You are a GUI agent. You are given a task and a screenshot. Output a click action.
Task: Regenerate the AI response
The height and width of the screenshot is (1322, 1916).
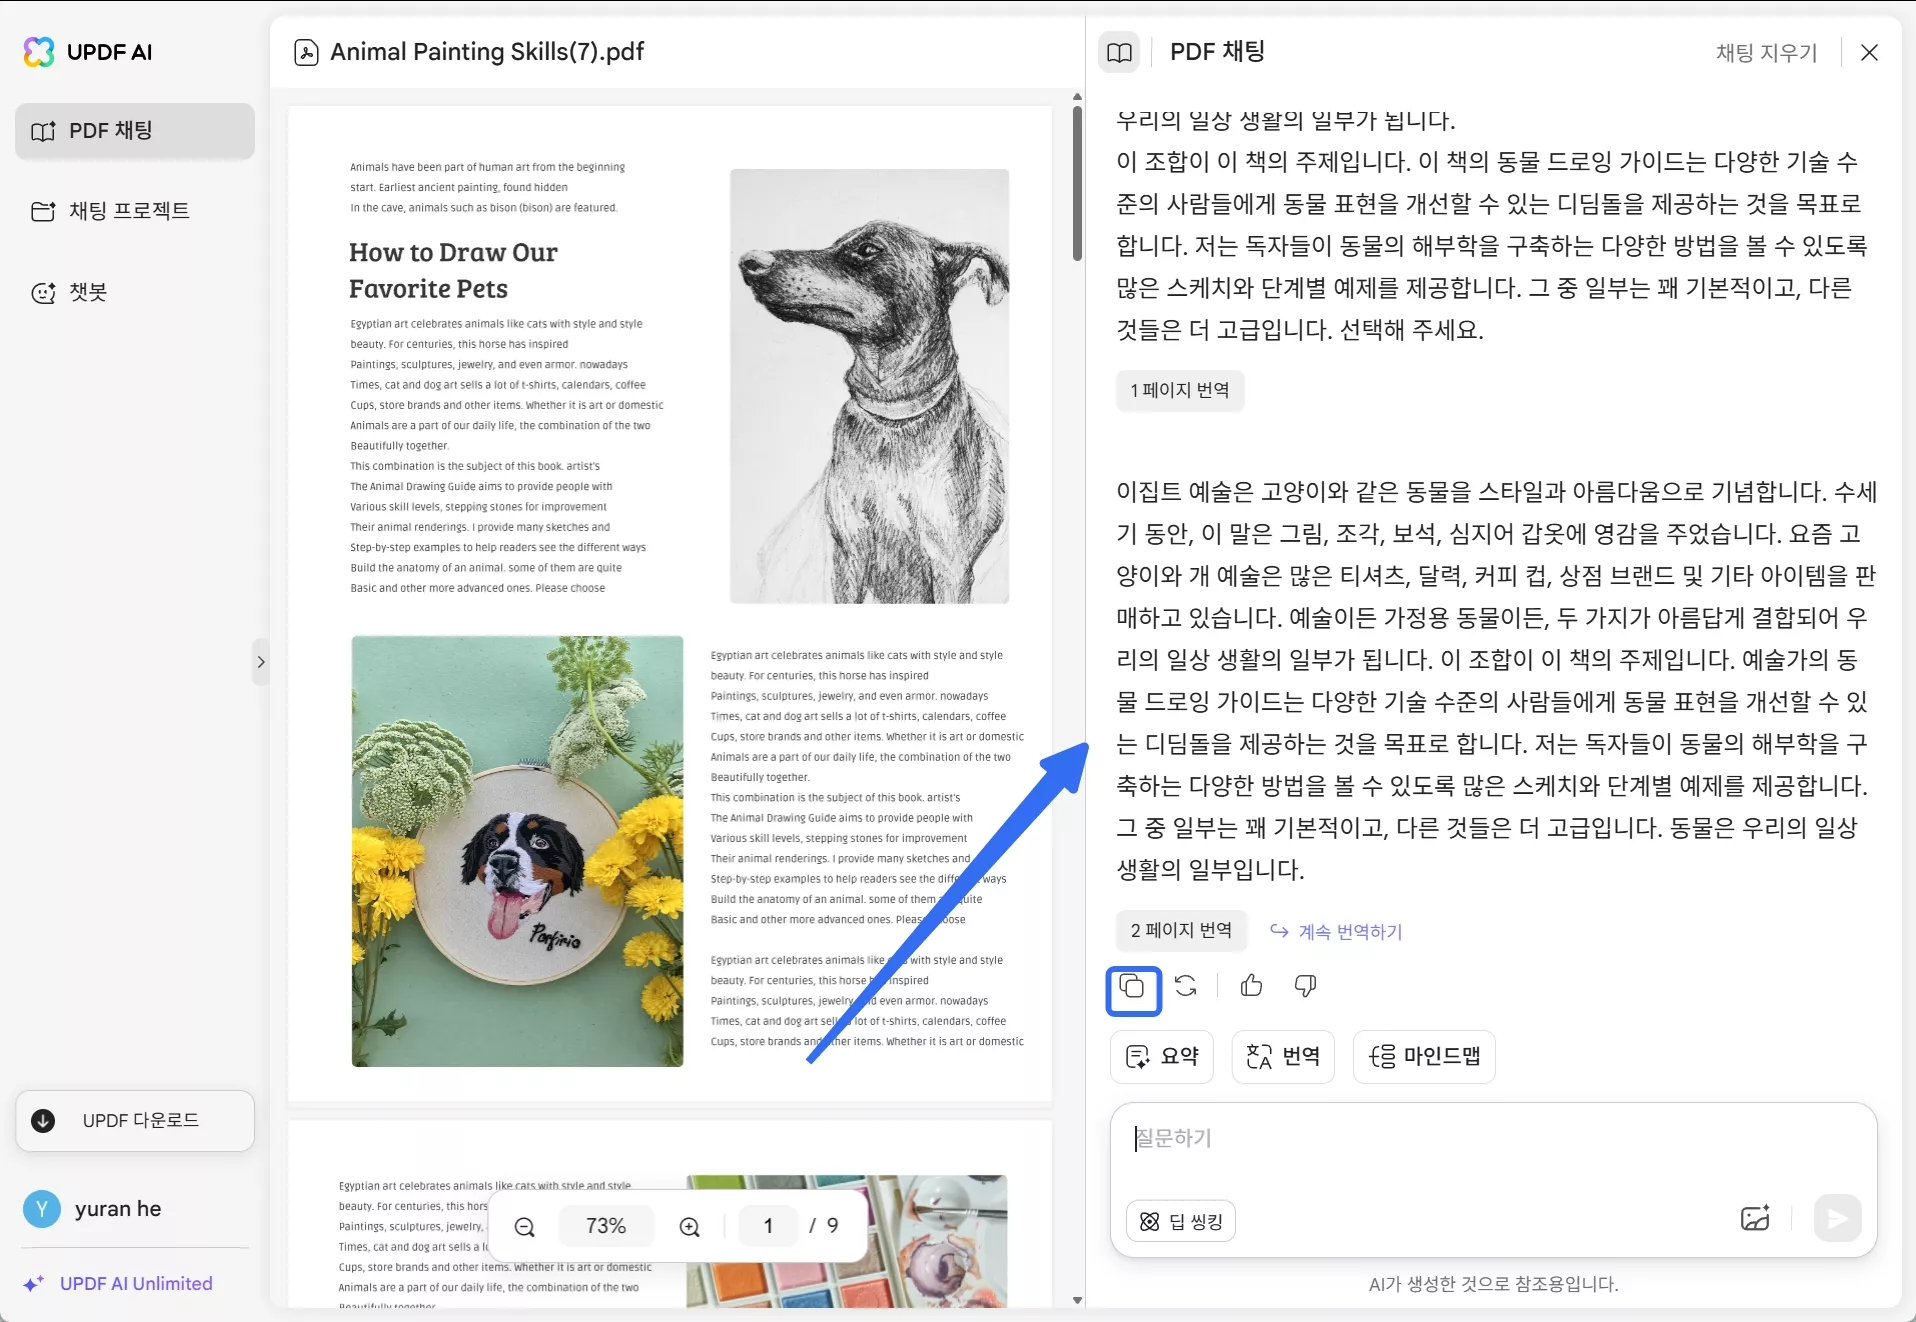click(1186, 987)
